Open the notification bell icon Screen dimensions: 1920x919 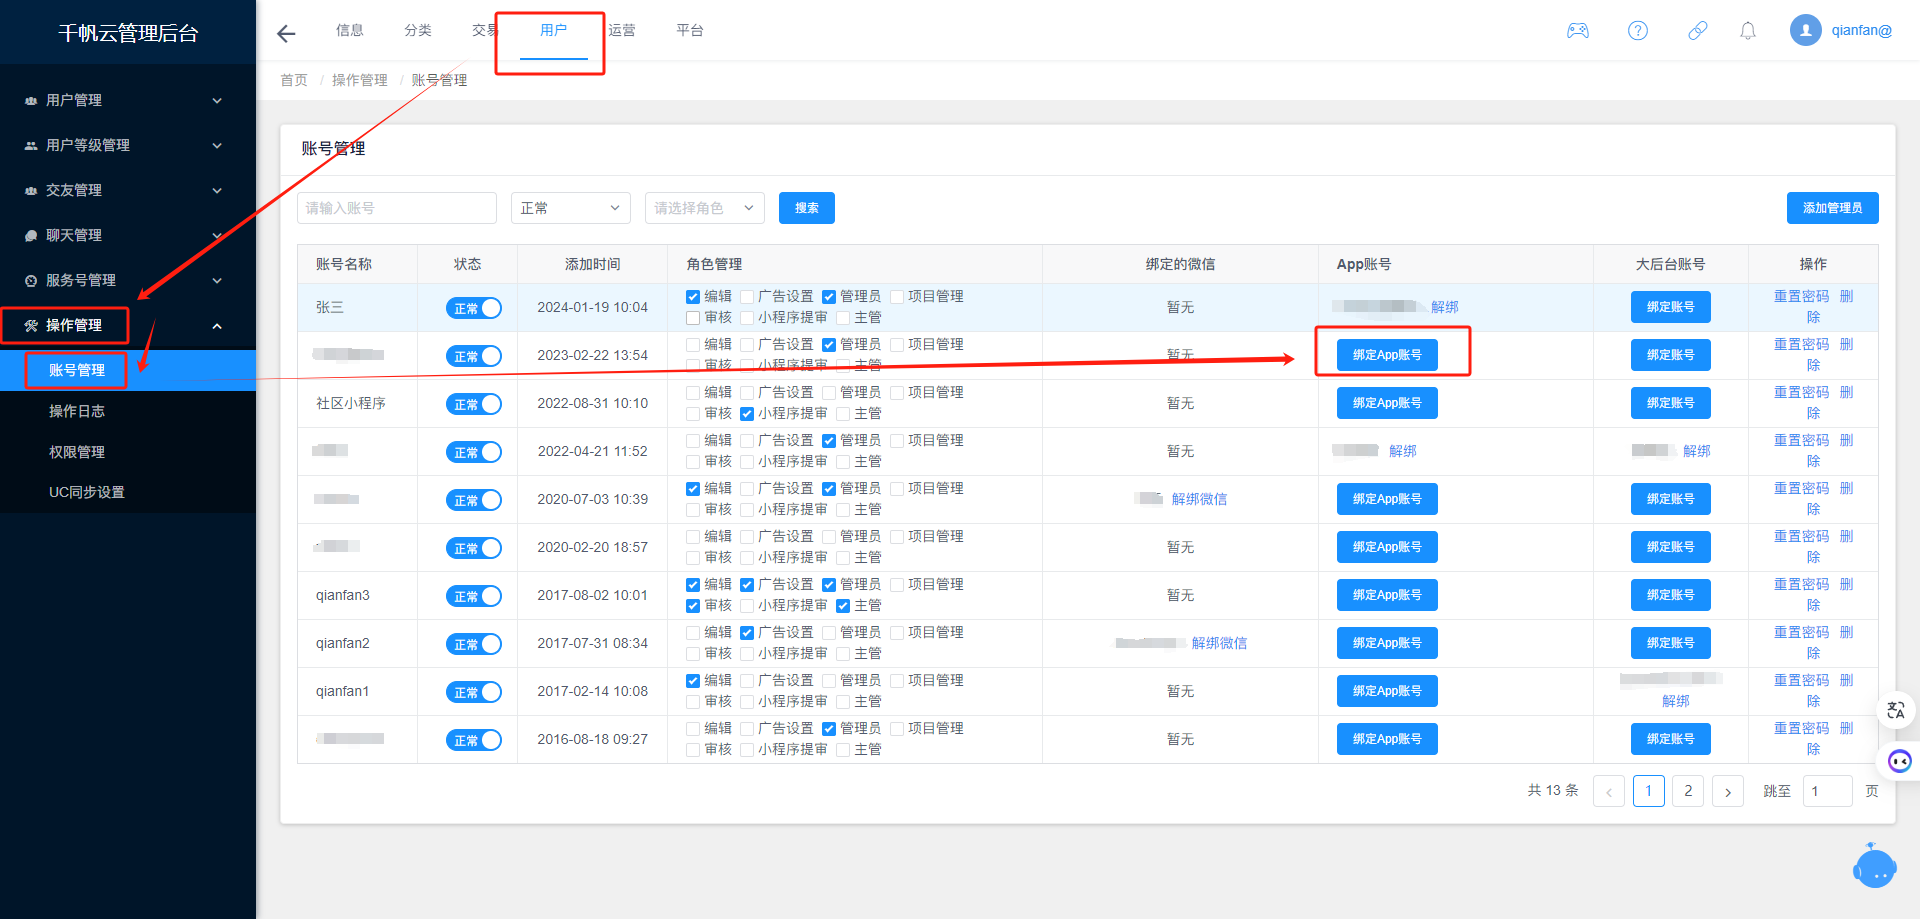point(1748,31)
